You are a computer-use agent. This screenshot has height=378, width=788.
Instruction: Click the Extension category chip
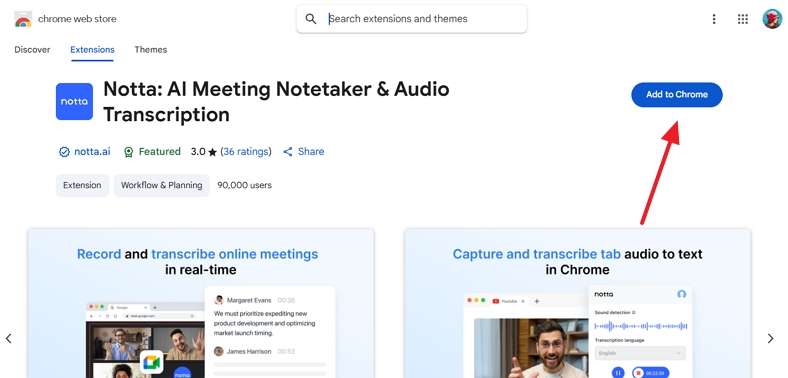[x=82, y=185]
